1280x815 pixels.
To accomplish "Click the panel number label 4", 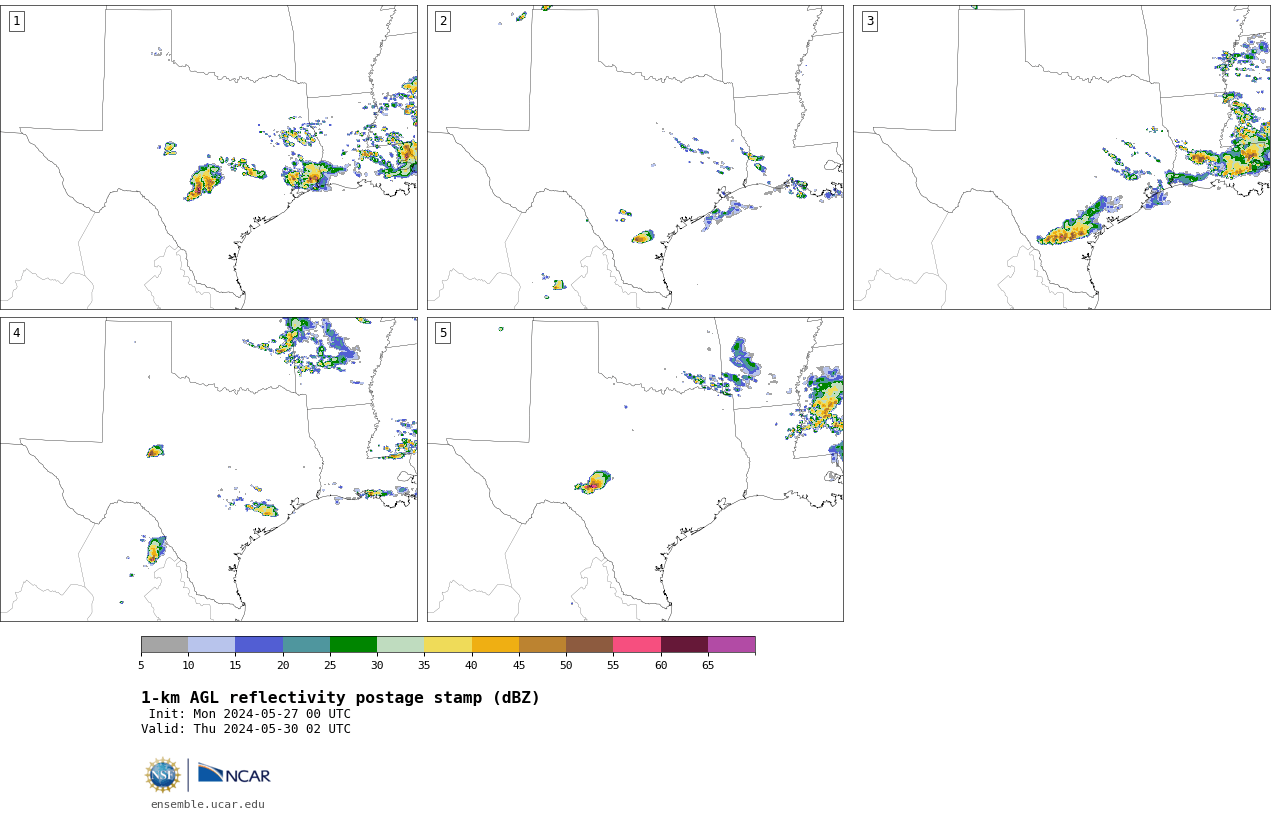I will tap(16, 333).
